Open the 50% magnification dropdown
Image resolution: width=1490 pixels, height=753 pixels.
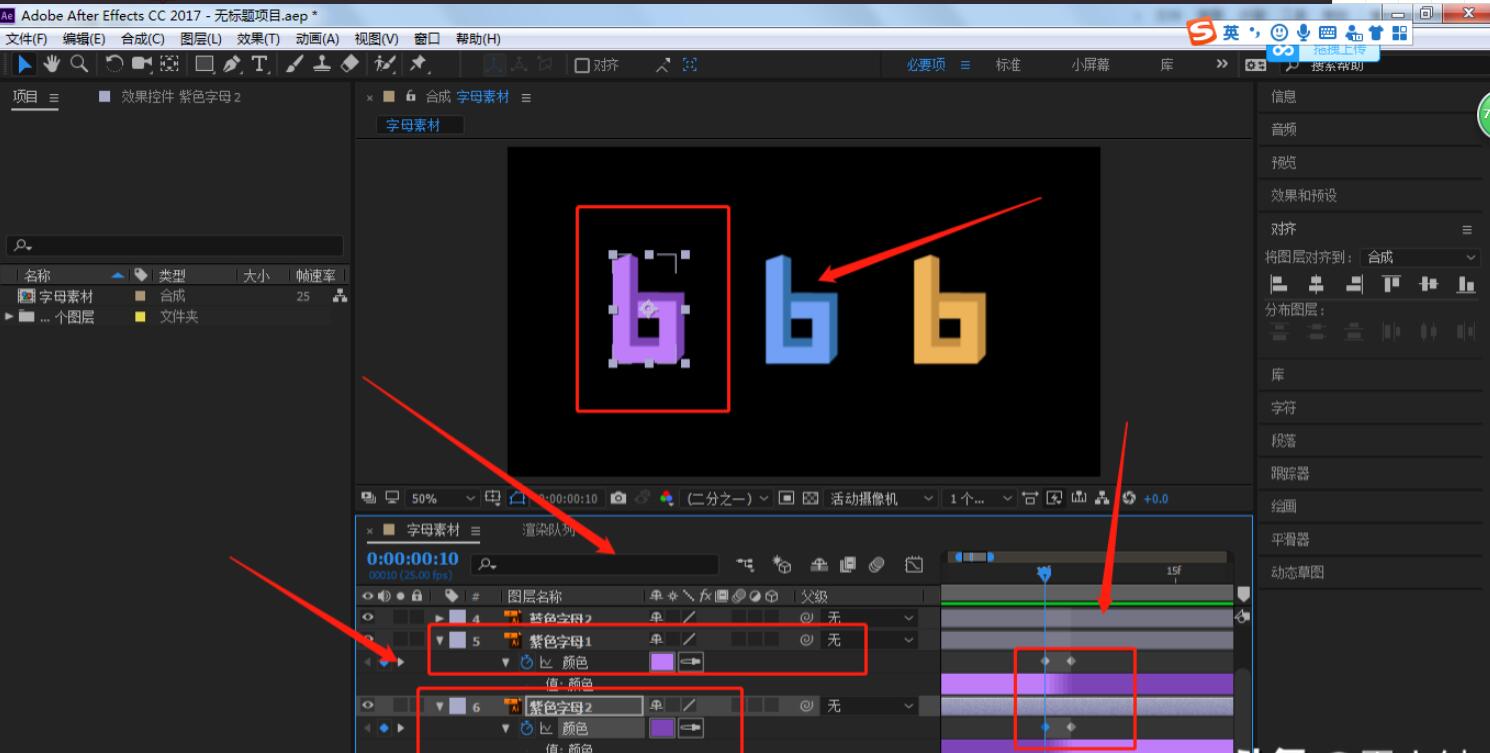[x=444, y=498]
